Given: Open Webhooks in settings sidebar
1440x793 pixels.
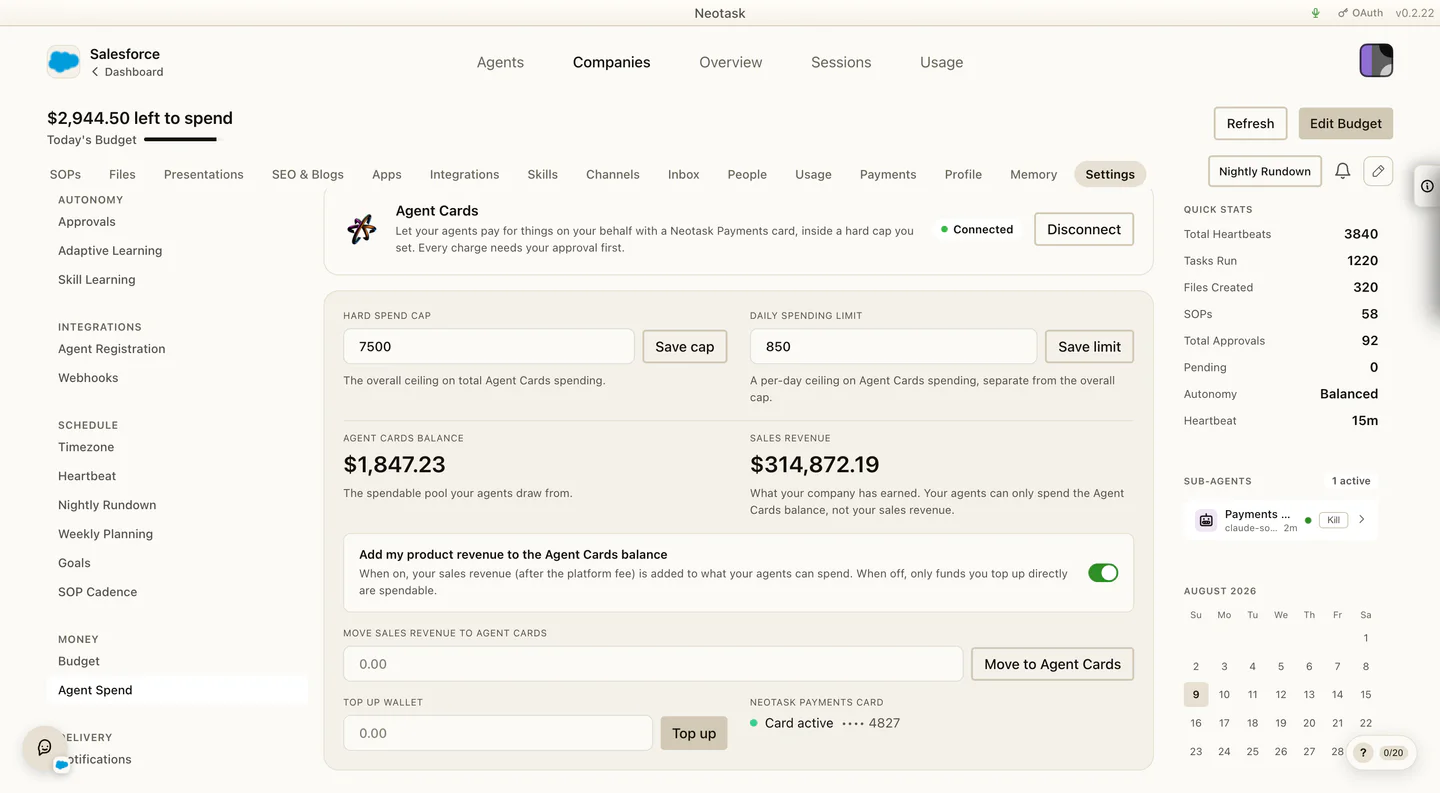Looking at the screenshot, I should [x=88, y=378].
